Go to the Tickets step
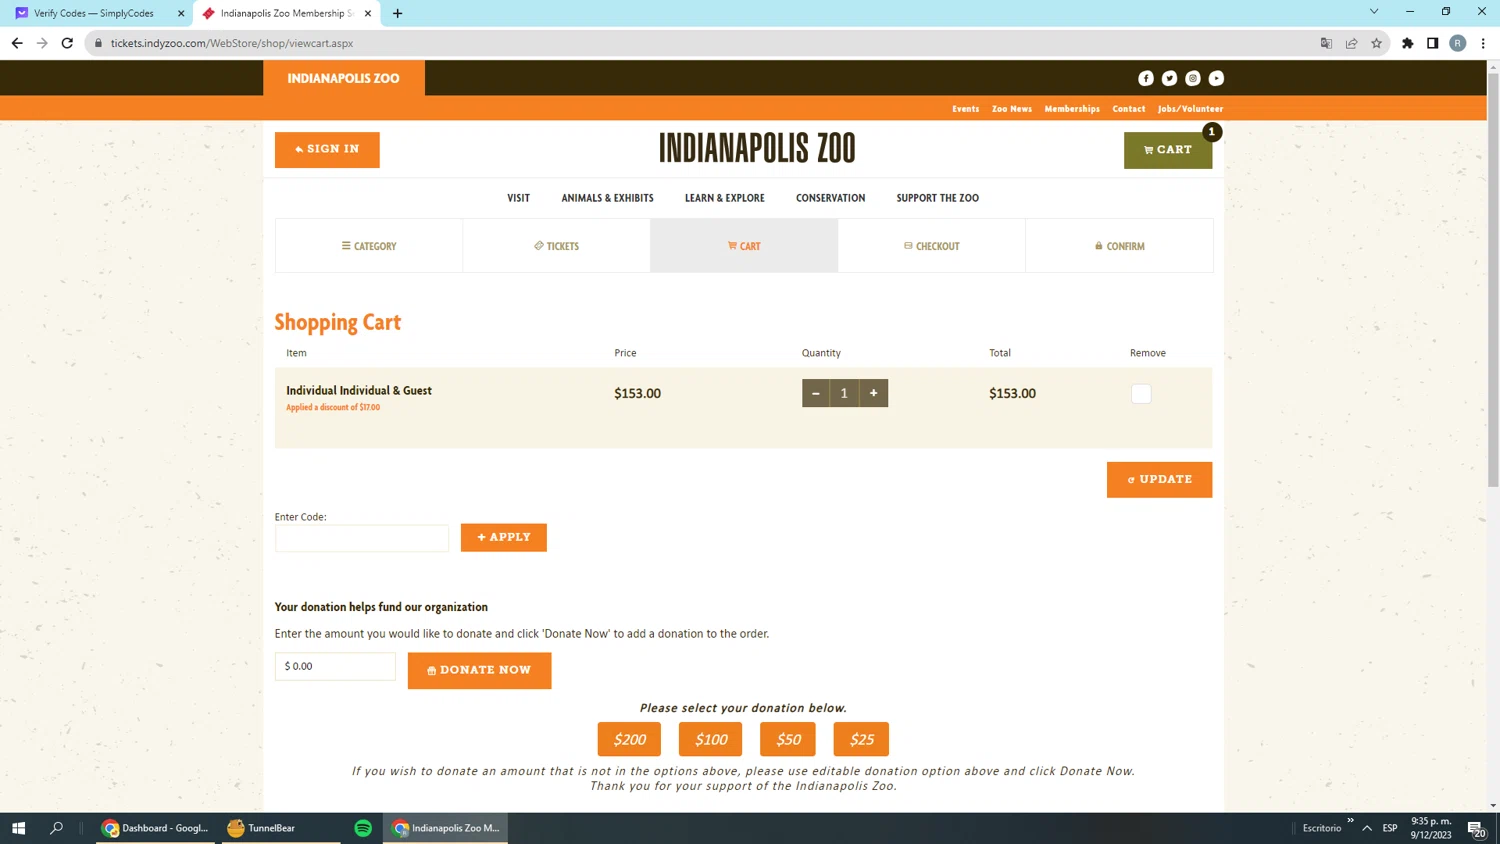 coord(556,246)
